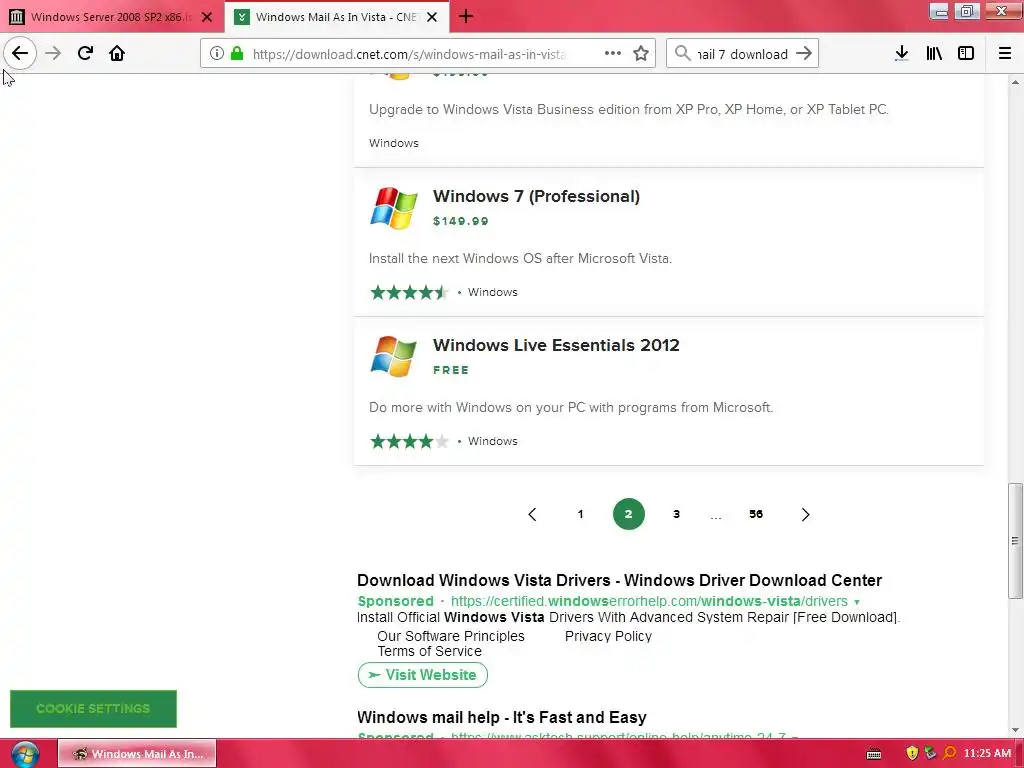Click the Windows Start orb

point(25,754)
